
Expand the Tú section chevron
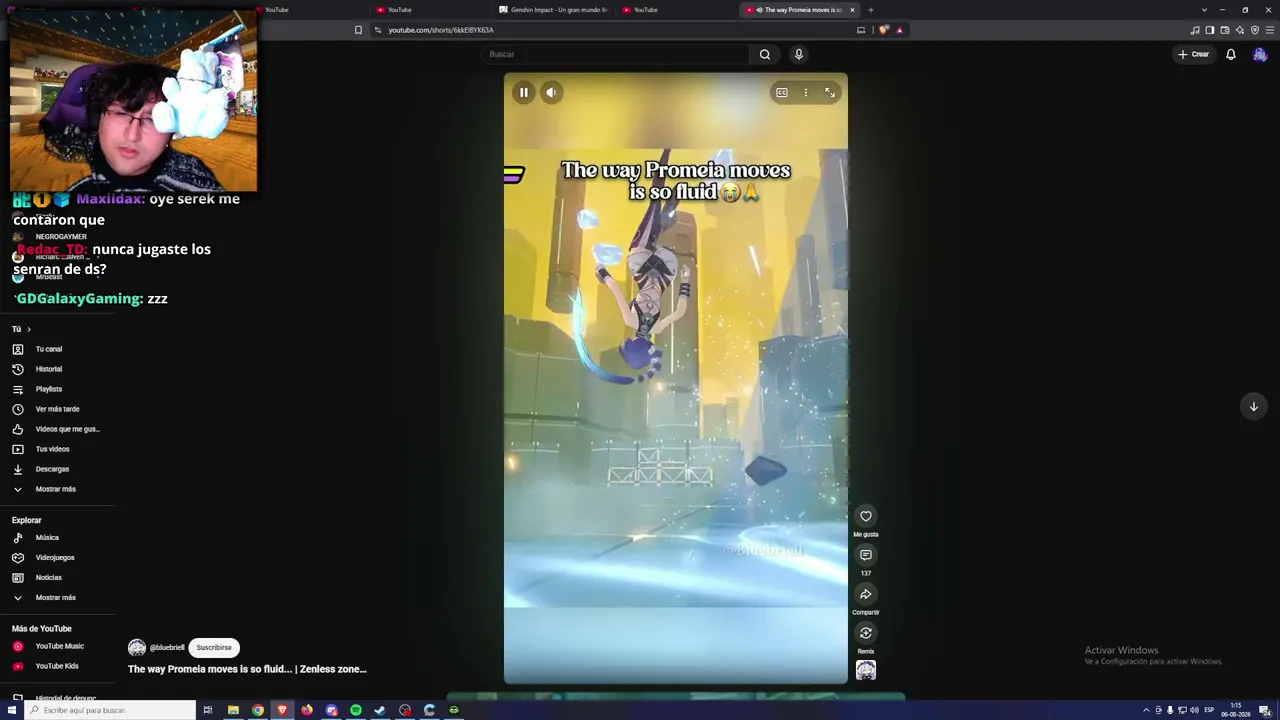tap(29, 329)
